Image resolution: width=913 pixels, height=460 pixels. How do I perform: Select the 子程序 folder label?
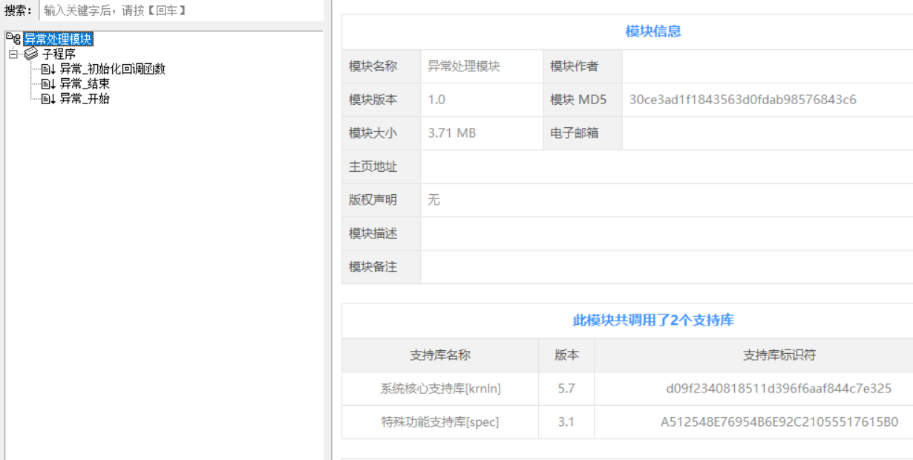(x=59, y=54)
